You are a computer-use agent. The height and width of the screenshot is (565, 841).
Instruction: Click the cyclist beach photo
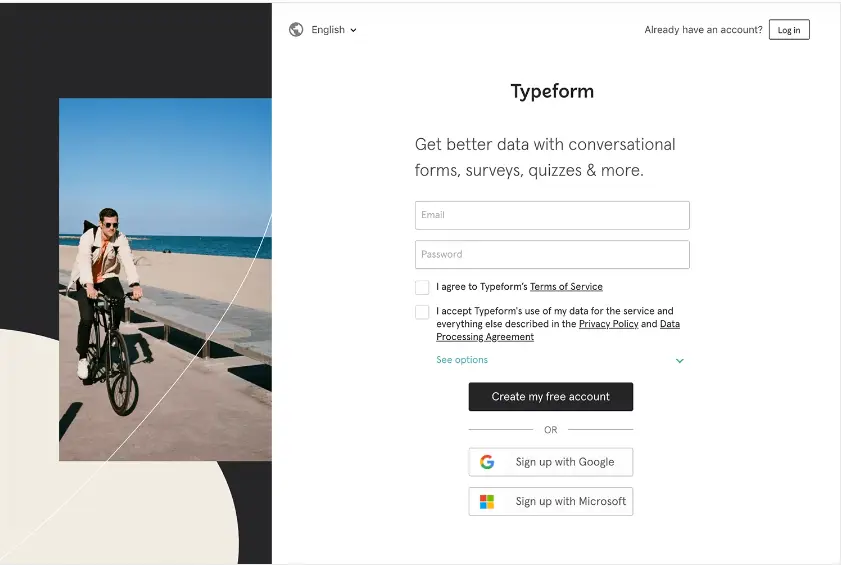pyautogui.click(x=165, y=280)
